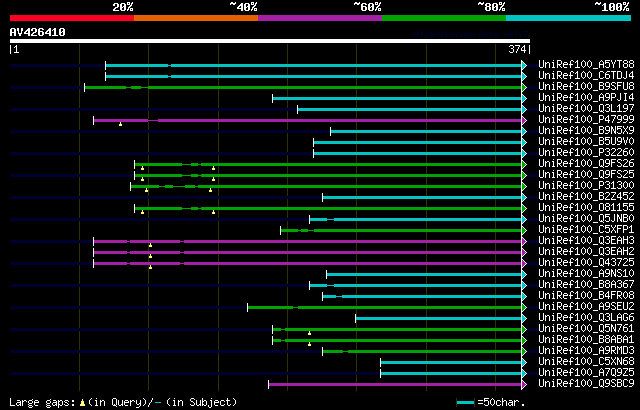Select the UniRef100_C5XN68 label
The width and height of the screenshot is (640, 410).
(x=586, y=362)
